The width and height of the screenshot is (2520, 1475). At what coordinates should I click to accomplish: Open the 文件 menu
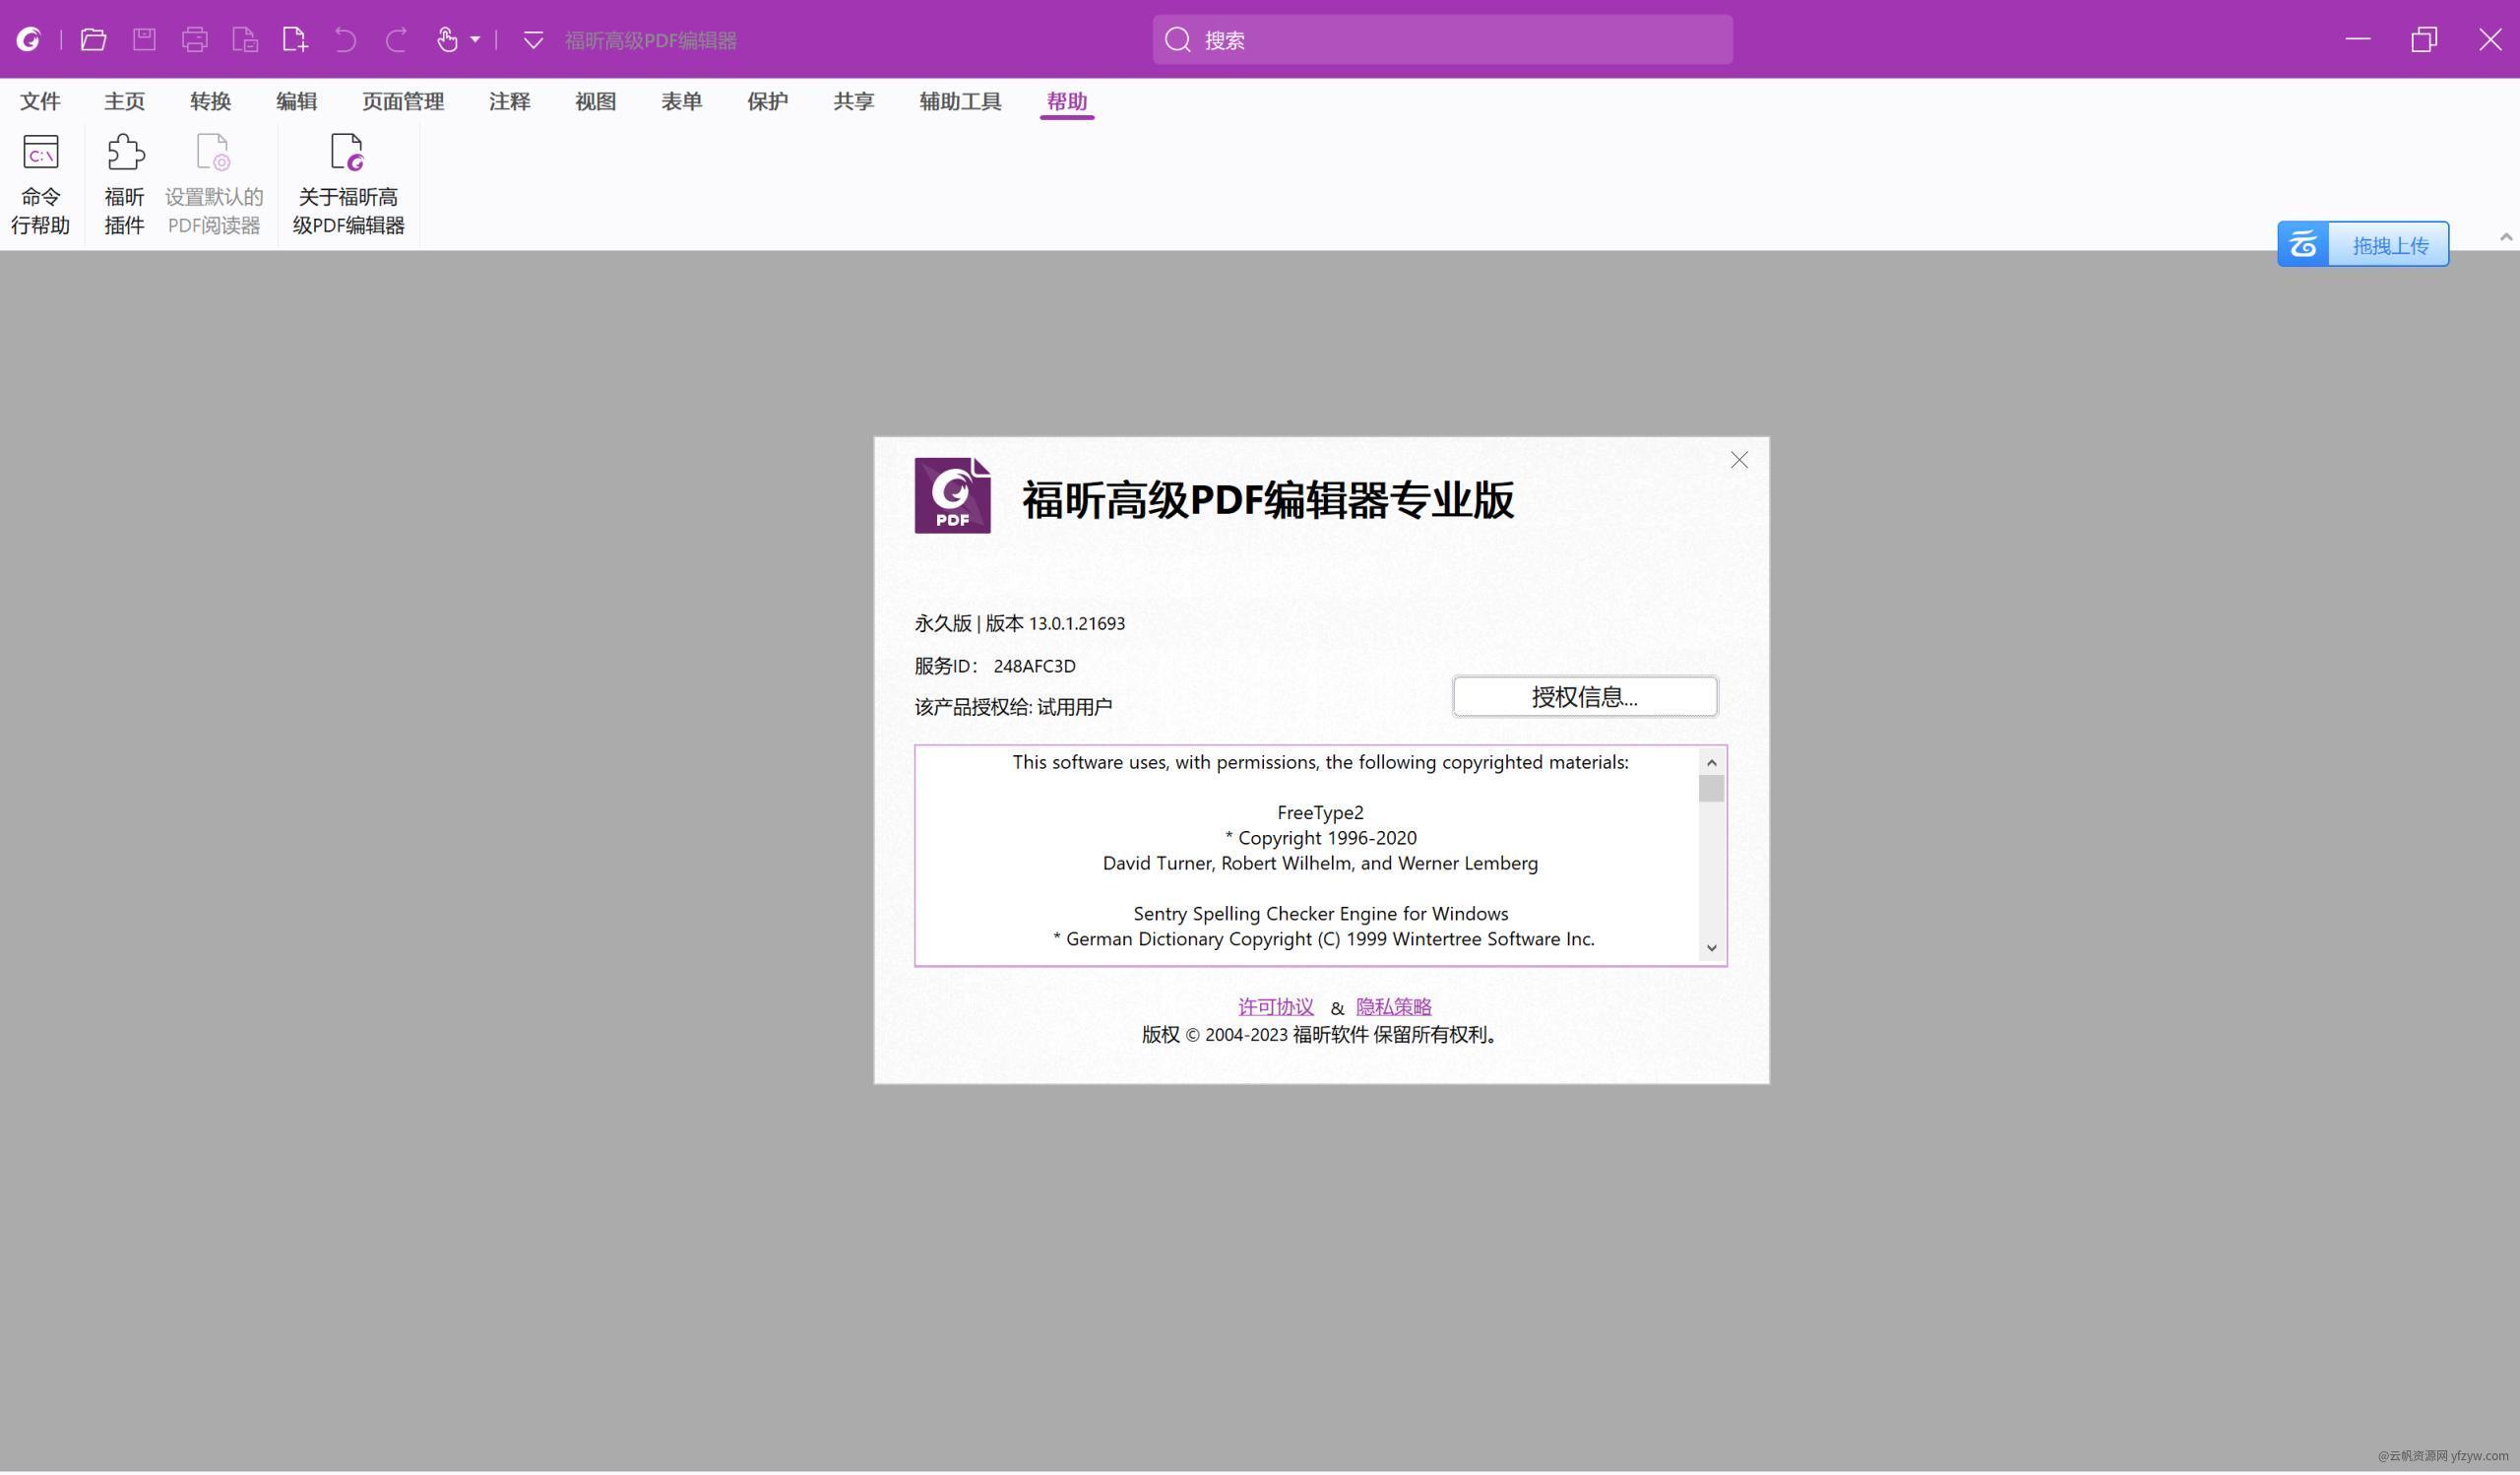coord(40,101)
